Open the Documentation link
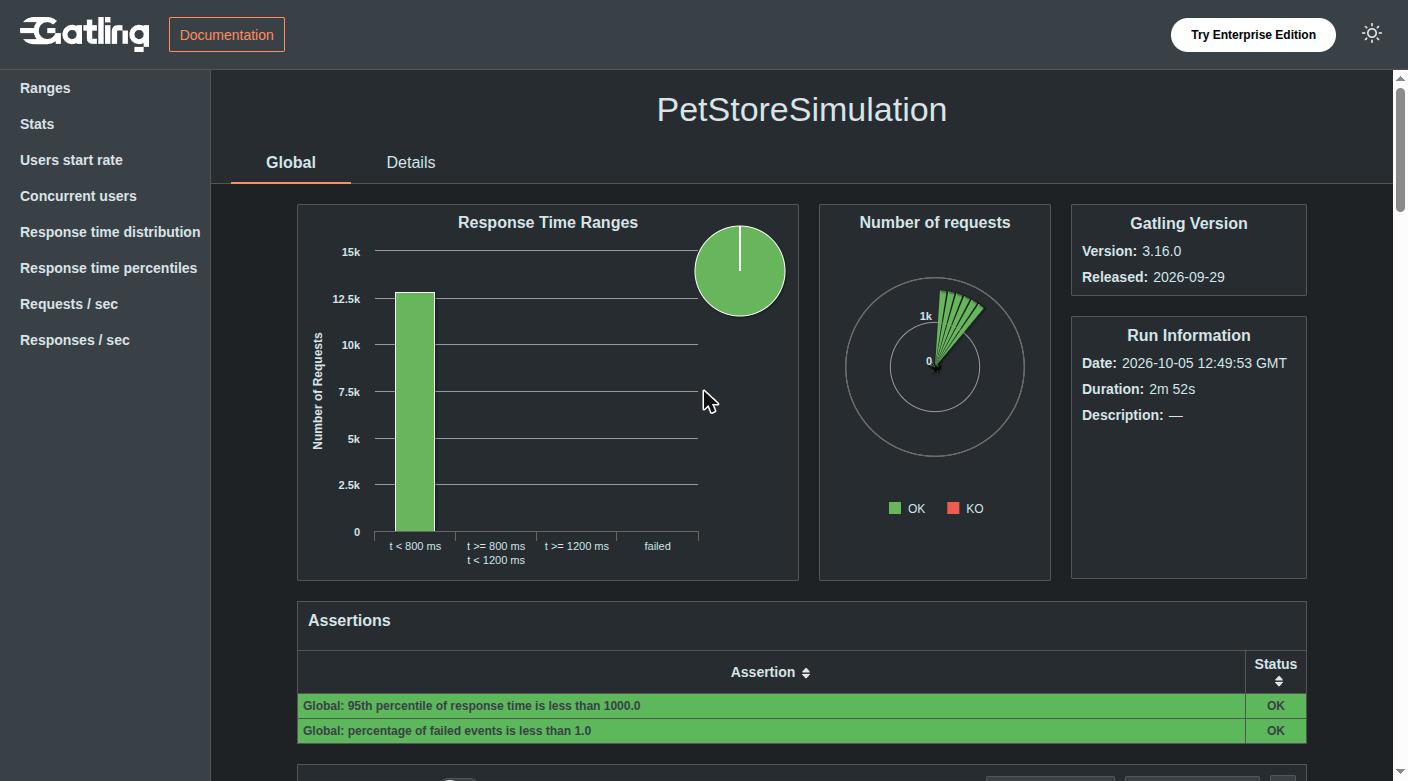Image resolution: width=1408 pixels, height=781 pixels. (227, 35)
